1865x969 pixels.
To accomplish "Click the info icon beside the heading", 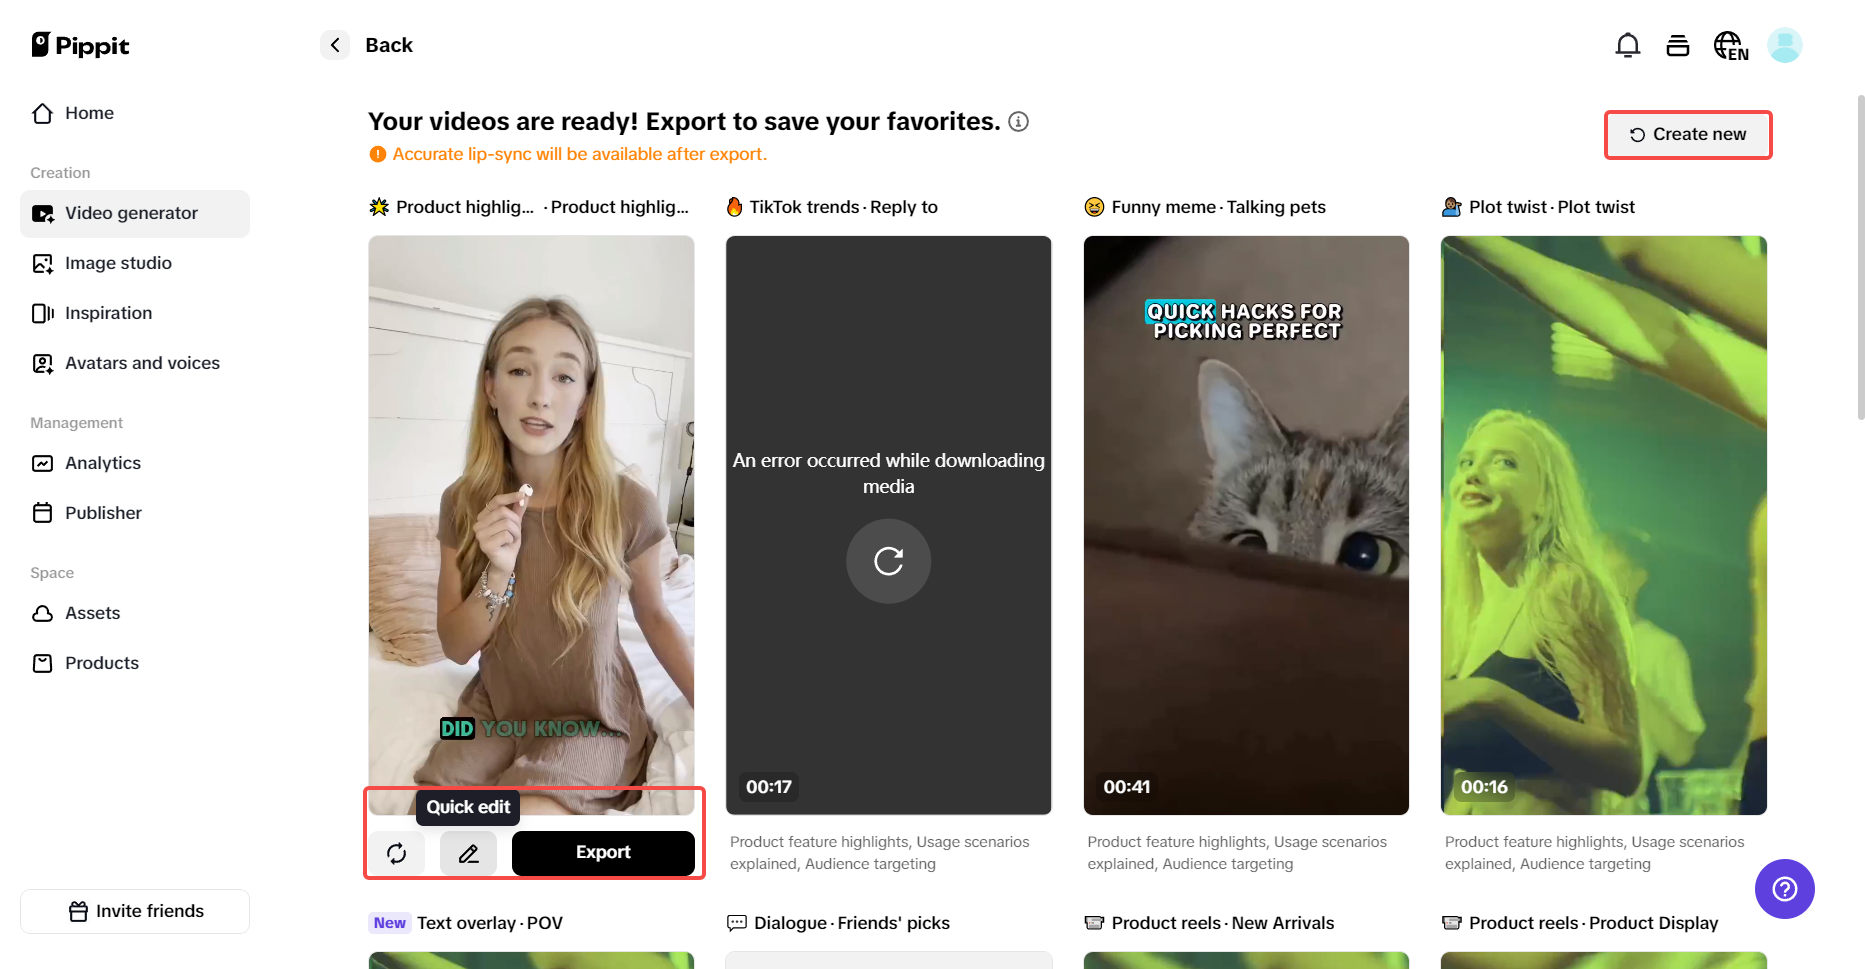I will point(1019,122).
